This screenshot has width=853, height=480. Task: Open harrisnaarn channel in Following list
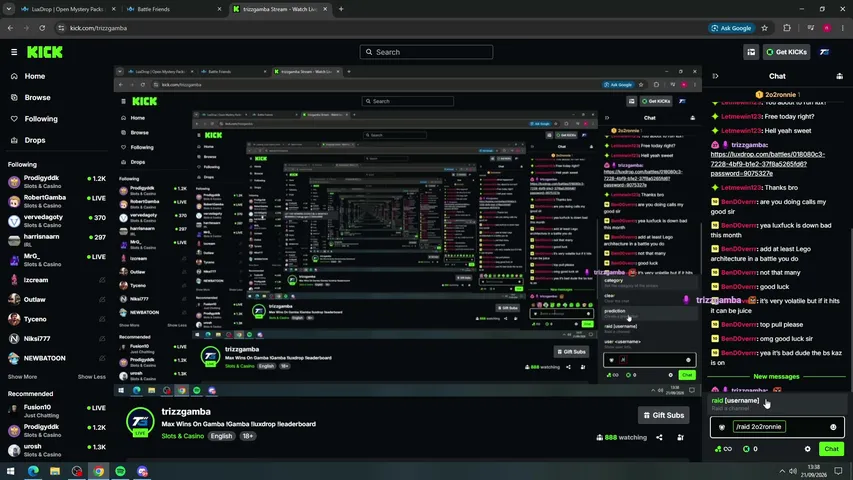click(57, 241)
